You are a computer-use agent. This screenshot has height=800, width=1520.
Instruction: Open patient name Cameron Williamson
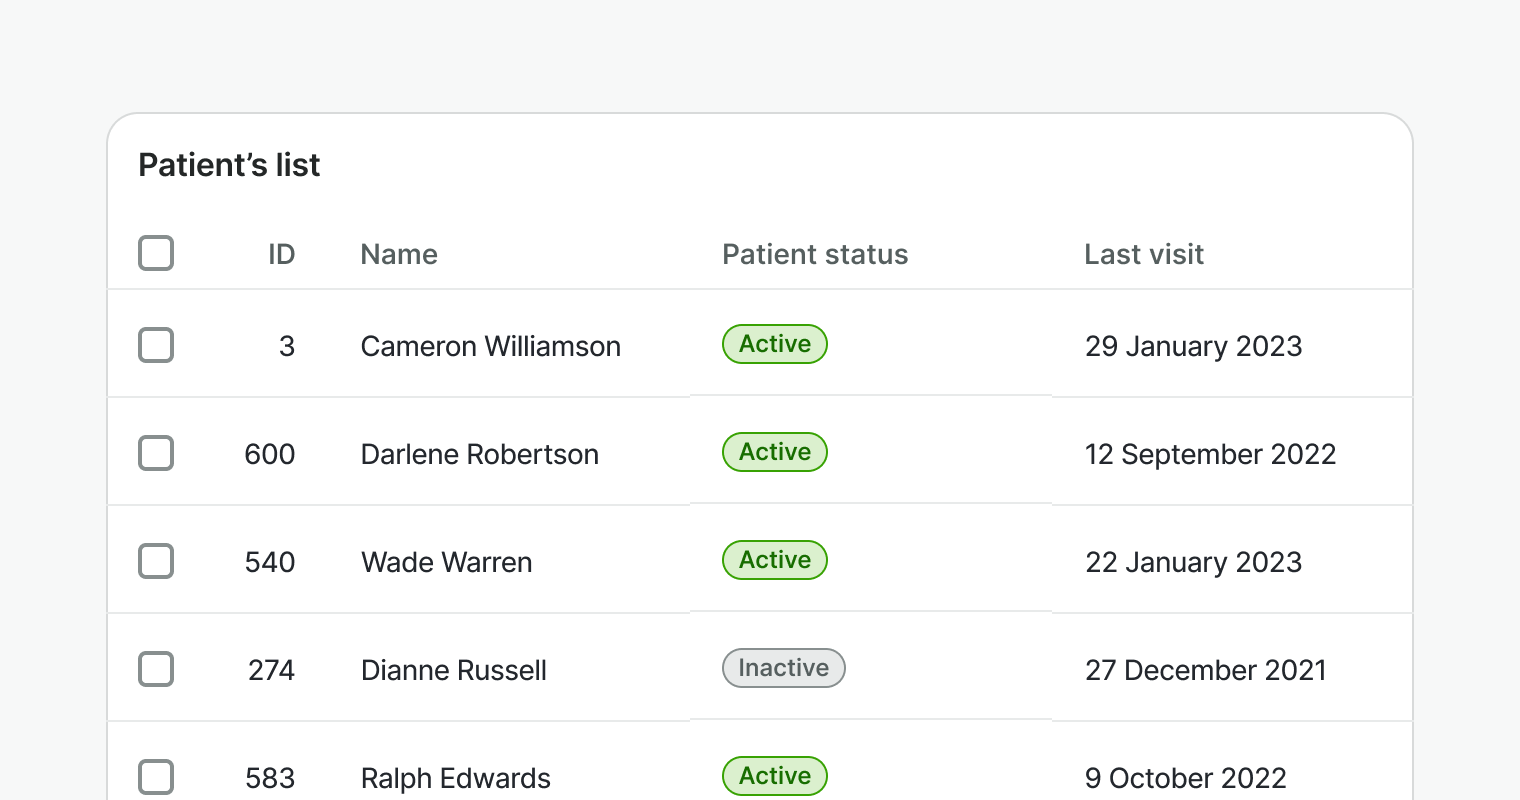click(x=490, y=346)
